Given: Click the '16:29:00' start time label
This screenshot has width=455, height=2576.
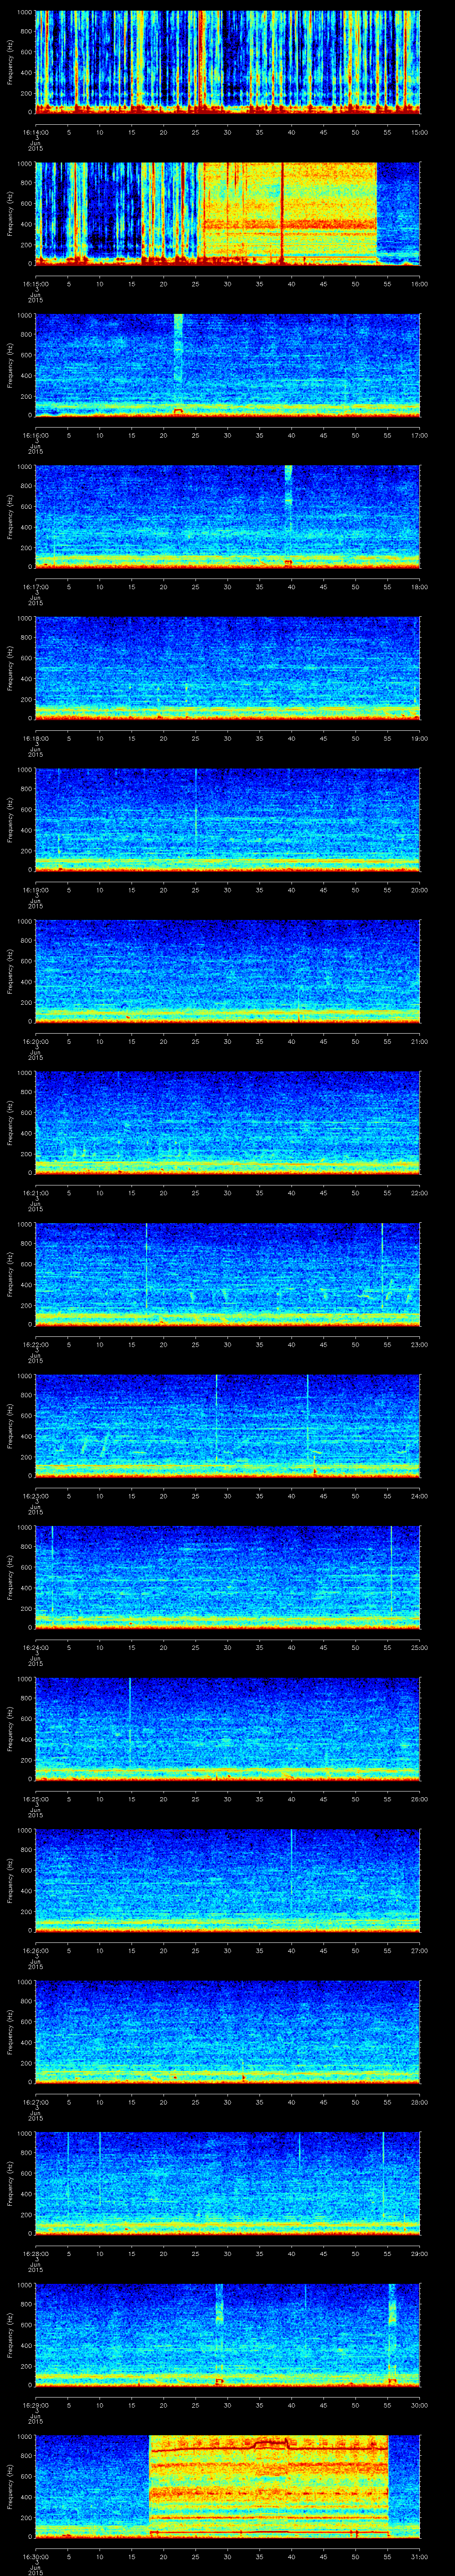Looking at the screenshot, I should click(x=35, y=2405).
